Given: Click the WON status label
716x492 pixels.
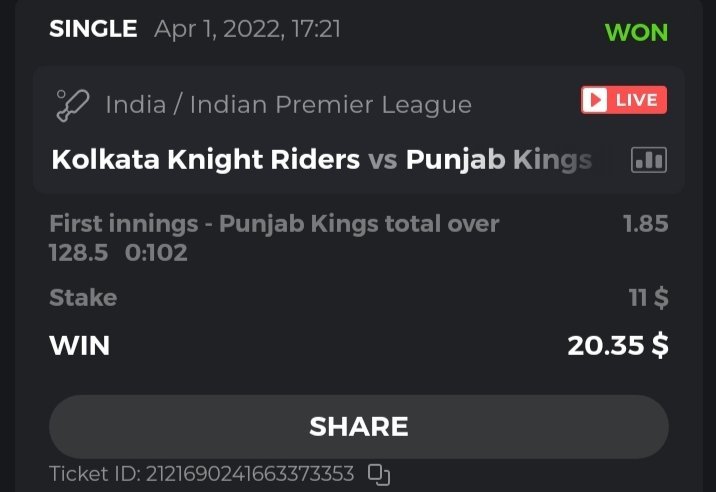Looking at the screenshot, I should coord(636,31).
